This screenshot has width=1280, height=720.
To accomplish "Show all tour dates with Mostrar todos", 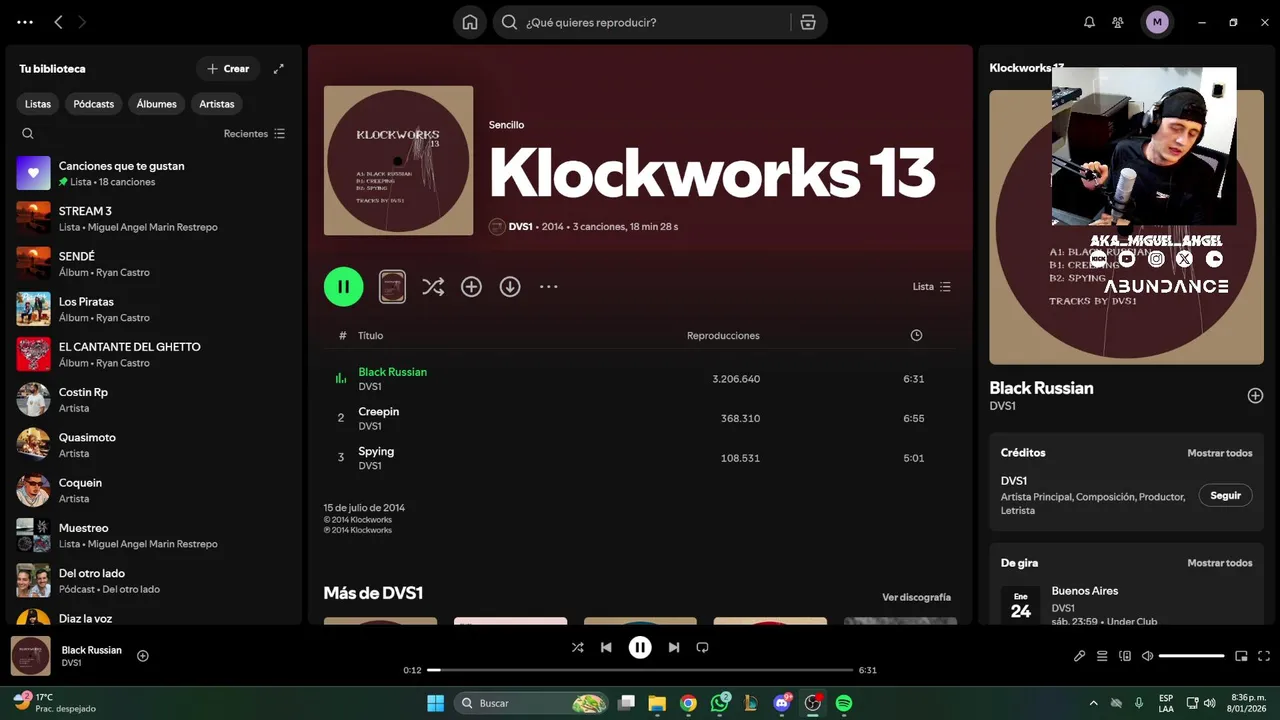I will [x=1219, y=563].
